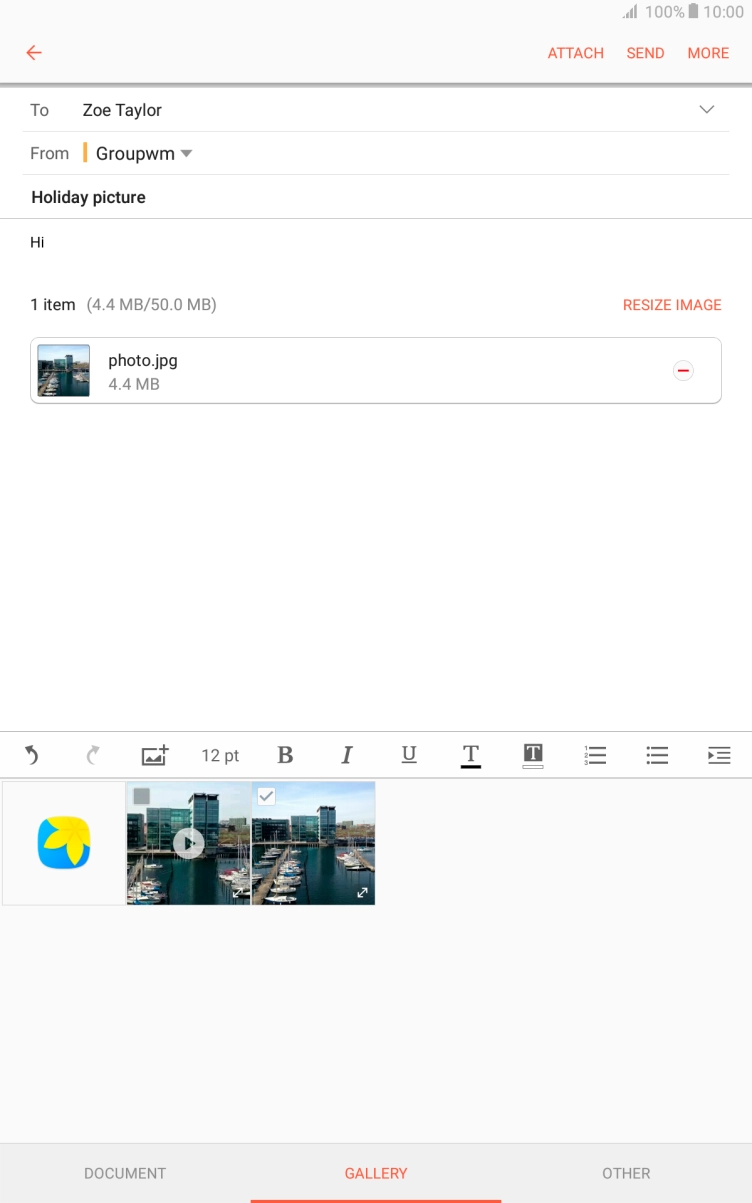Apply numbered list formatting
The width and height of the screenshot is (752, 1203).
click(x=595, y=755)
